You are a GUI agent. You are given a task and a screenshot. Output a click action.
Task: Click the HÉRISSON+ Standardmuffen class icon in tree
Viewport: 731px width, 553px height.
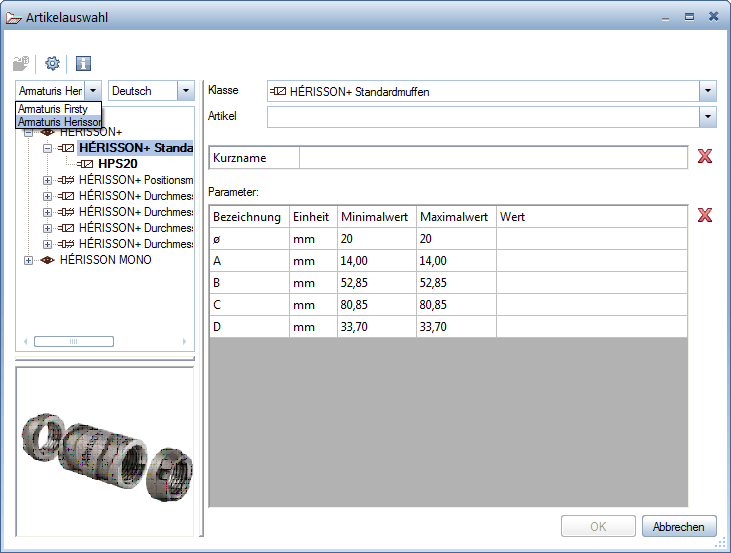pos(66,148)
